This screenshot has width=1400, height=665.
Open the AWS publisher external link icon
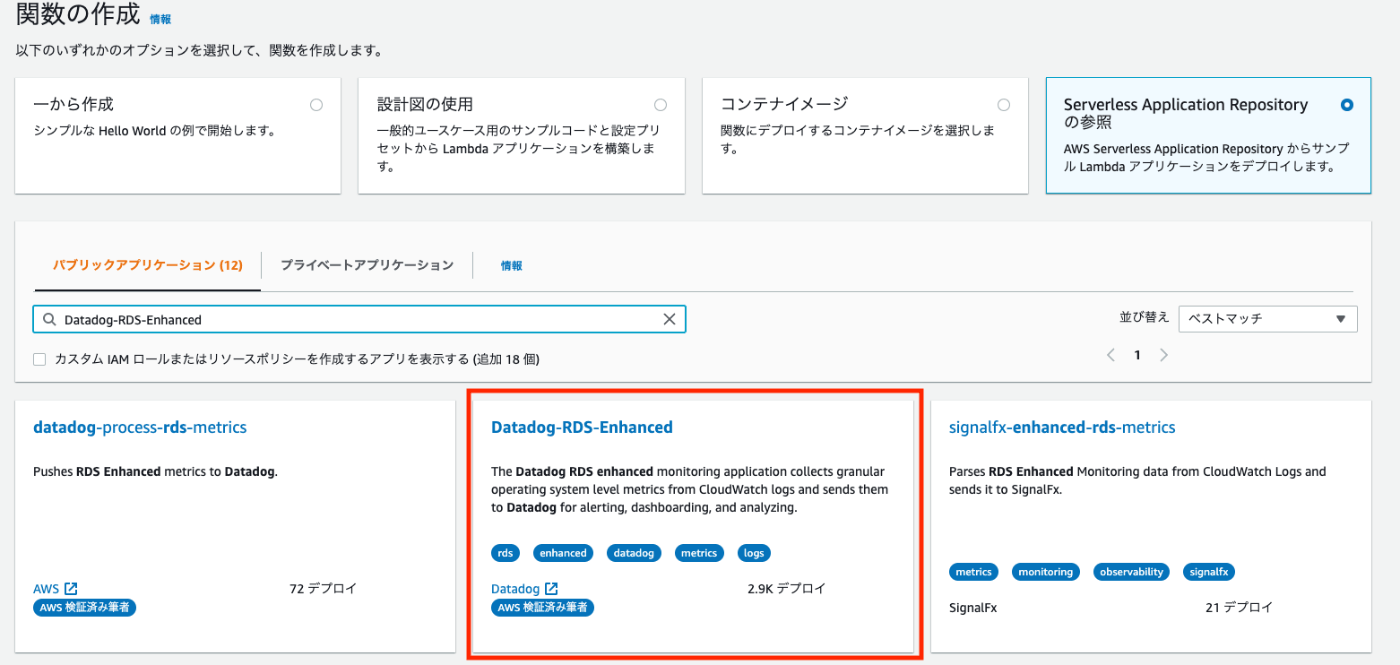click(x=70, y=588)
